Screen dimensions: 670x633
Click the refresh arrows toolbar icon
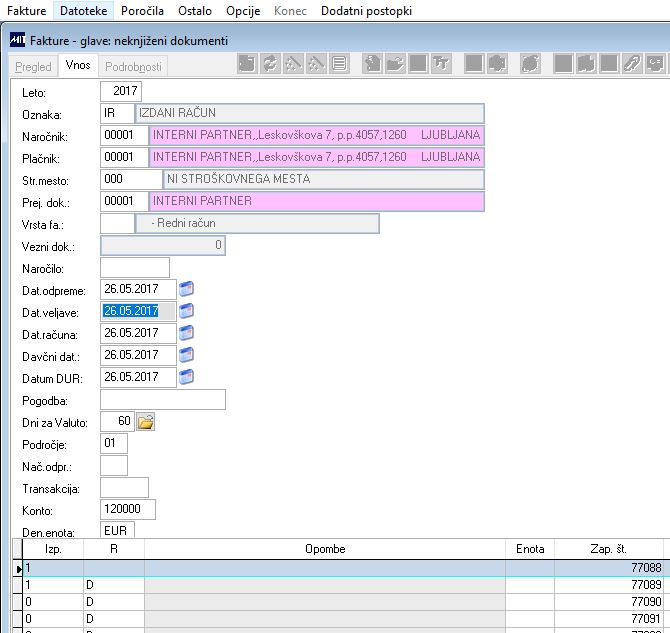(x=270, y=64)
